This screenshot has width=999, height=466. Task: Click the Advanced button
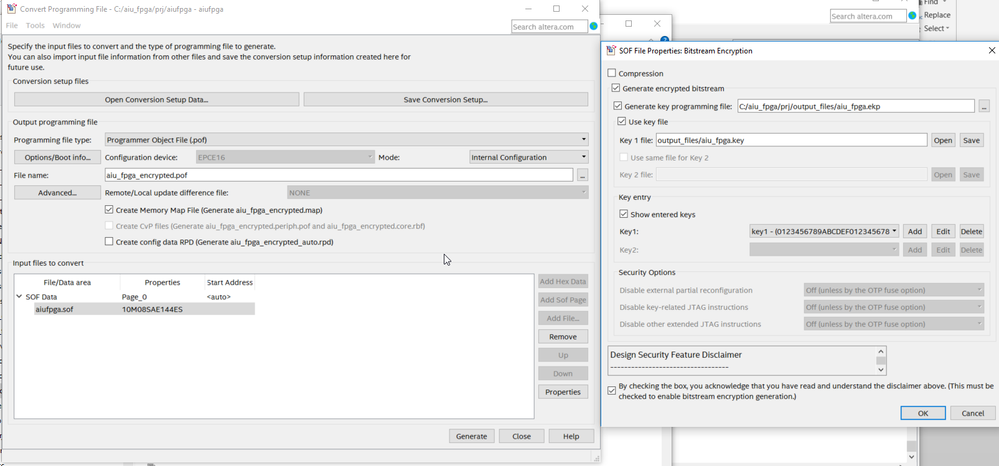pos(57,193)
